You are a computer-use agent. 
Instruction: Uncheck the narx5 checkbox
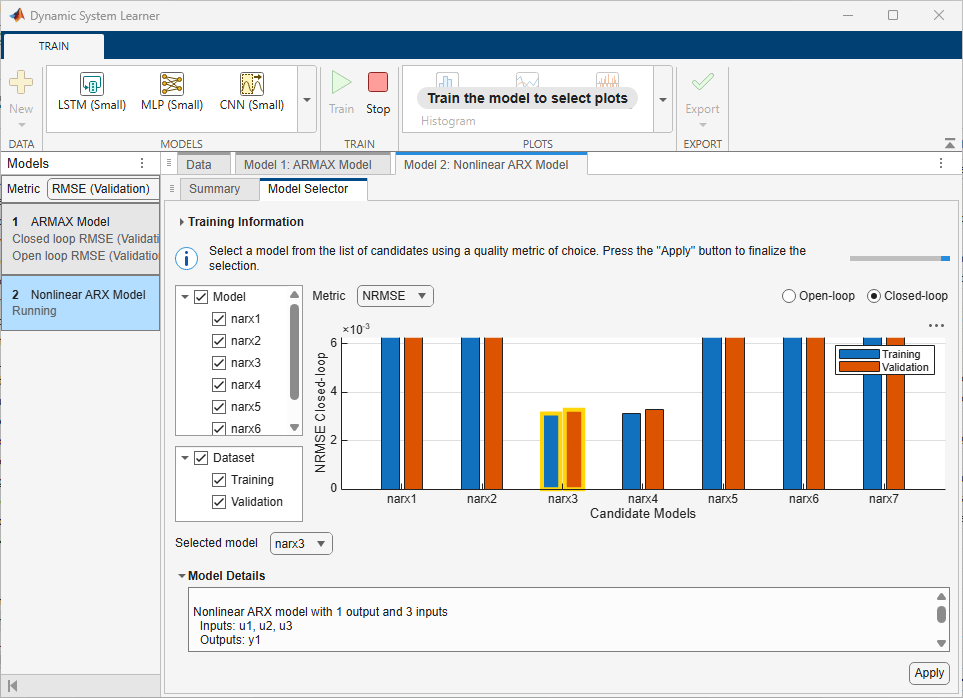219,407
